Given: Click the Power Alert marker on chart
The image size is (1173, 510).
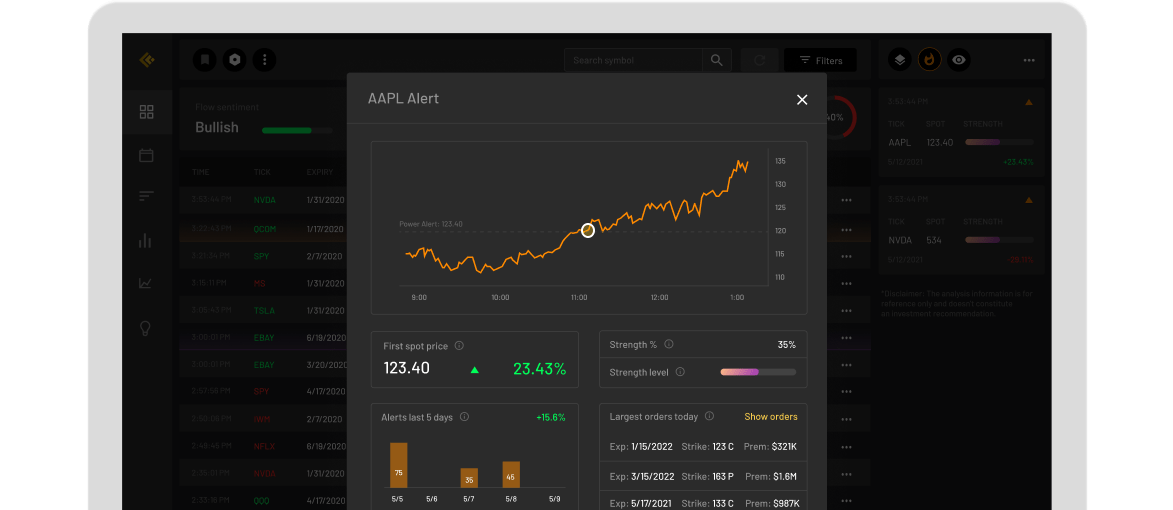Looking at the screenshot, I should tap(588, 231).
